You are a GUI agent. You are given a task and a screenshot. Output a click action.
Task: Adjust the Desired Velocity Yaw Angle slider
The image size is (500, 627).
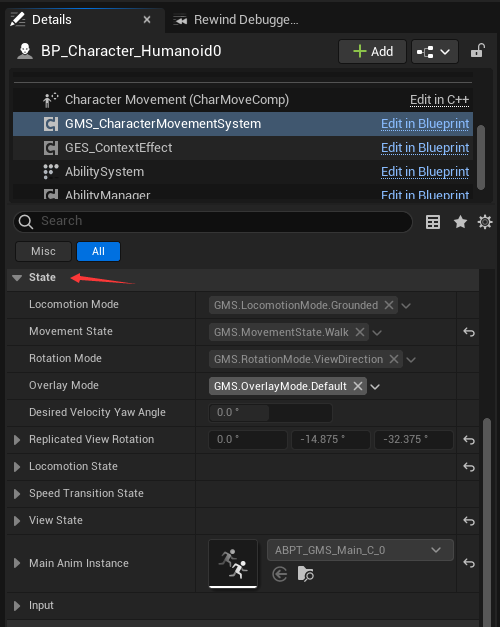pos(270,413)
